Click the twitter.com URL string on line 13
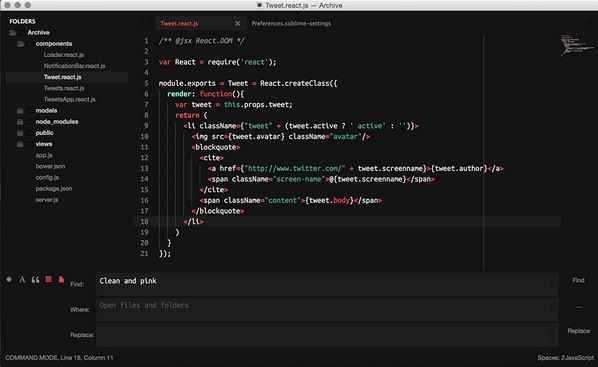This screenshot has width=598, height=367. tap(294, 169)
